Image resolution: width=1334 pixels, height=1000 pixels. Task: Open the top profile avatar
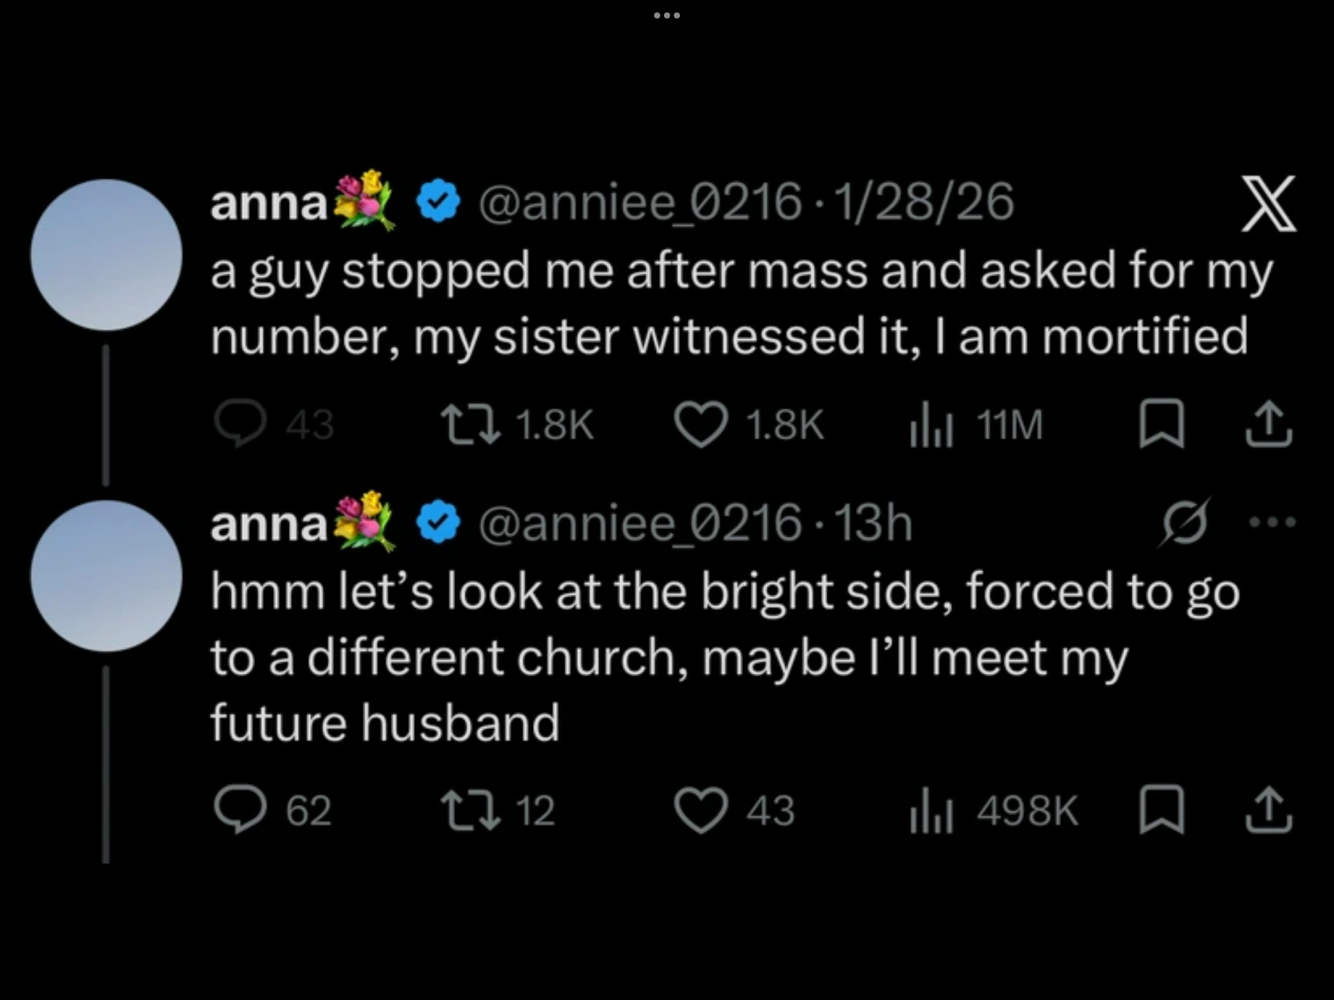pyautogui.click(x=106, y=254)
